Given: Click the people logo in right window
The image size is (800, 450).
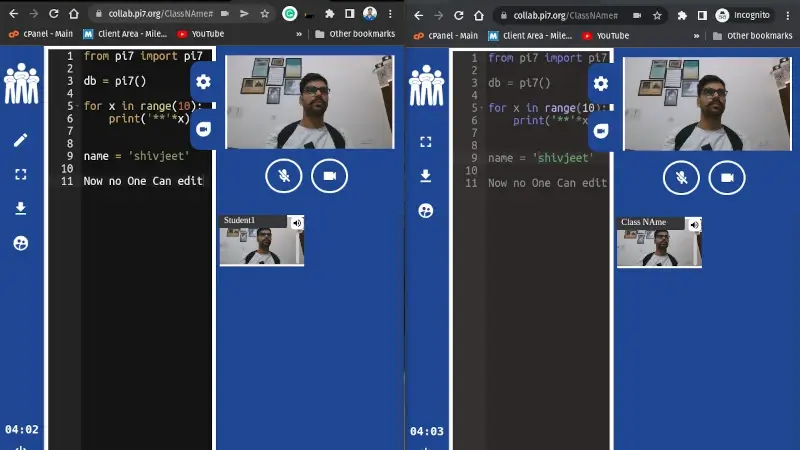Looking at the screenshot, I should coord(427,86).
